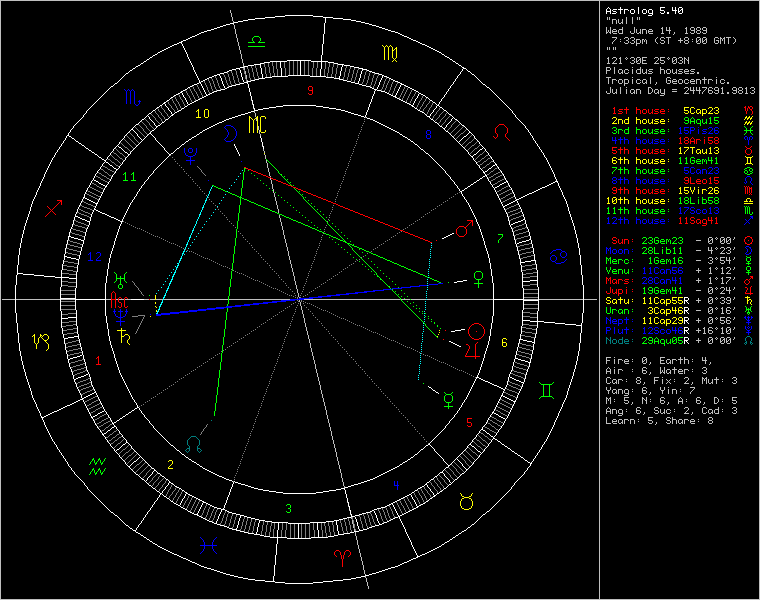
Task: Click the Mars planet glyph inside the wheel
Action: 464,231
